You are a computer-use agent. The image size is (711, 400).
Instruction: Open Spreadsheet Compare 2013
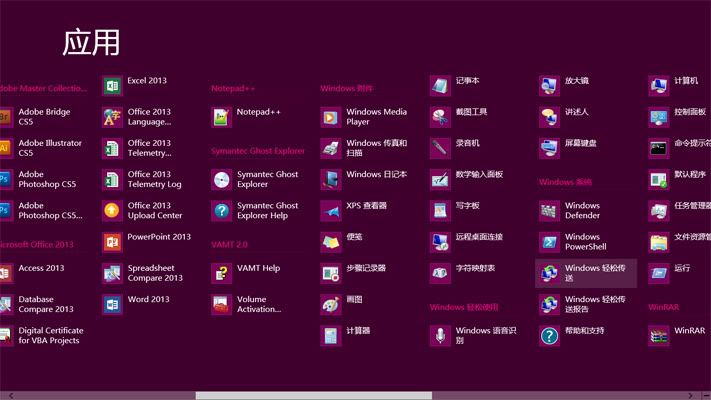click(143, 273)
